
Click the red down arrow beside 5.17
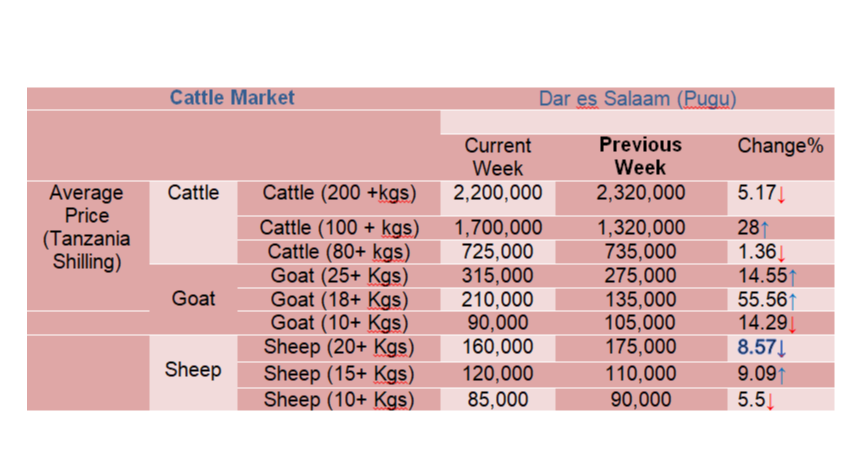pyautogui.click(x=781, y=195)
